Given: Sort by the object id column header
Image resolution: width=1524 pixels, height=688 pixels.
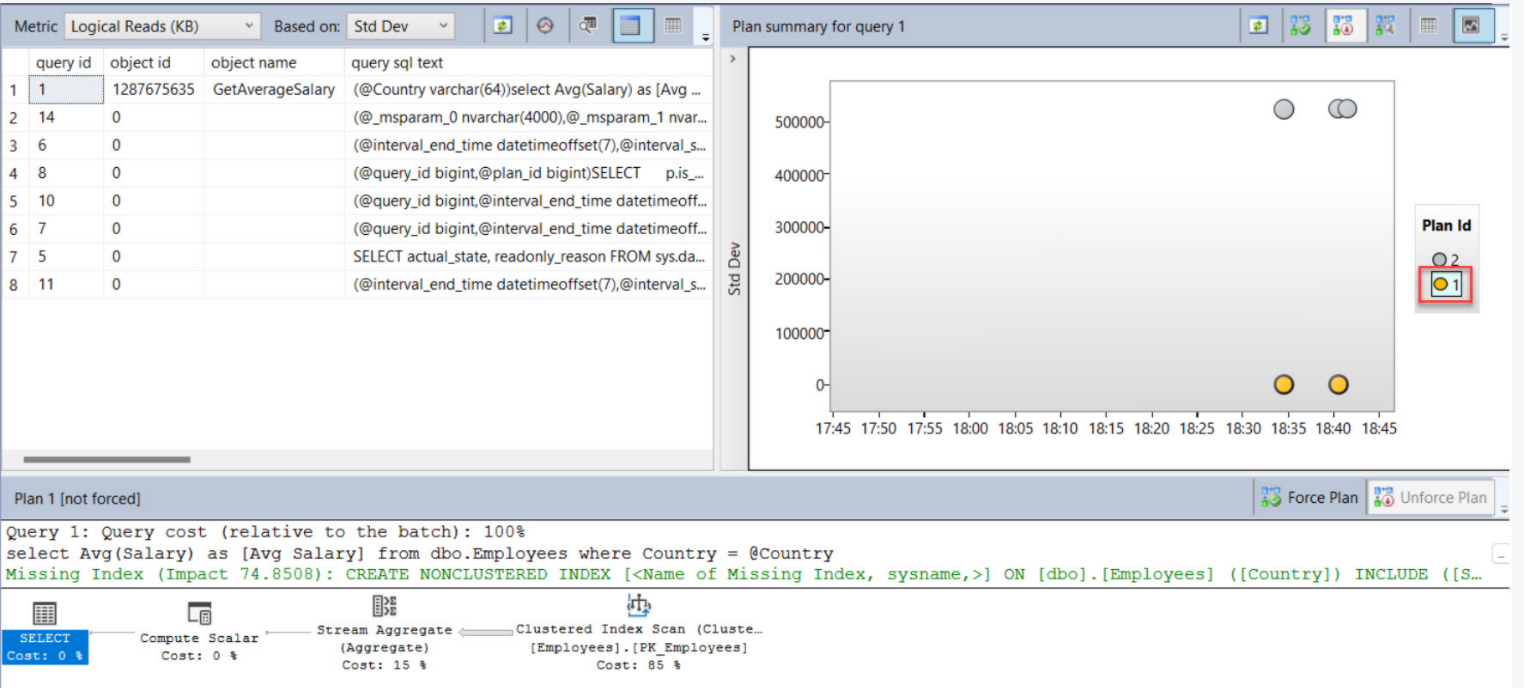Looking at the screenshot, I should click(140, 62).
